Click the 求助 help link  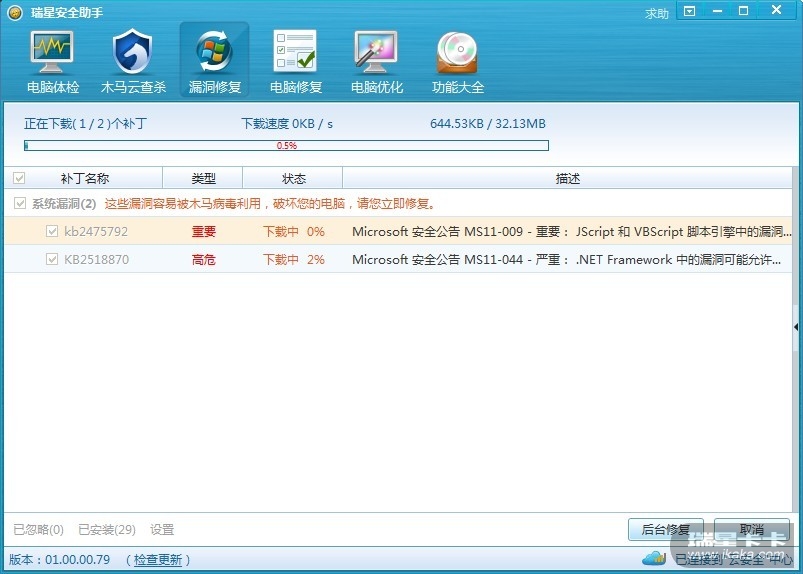pyautogui.click(x=657, y=14)
